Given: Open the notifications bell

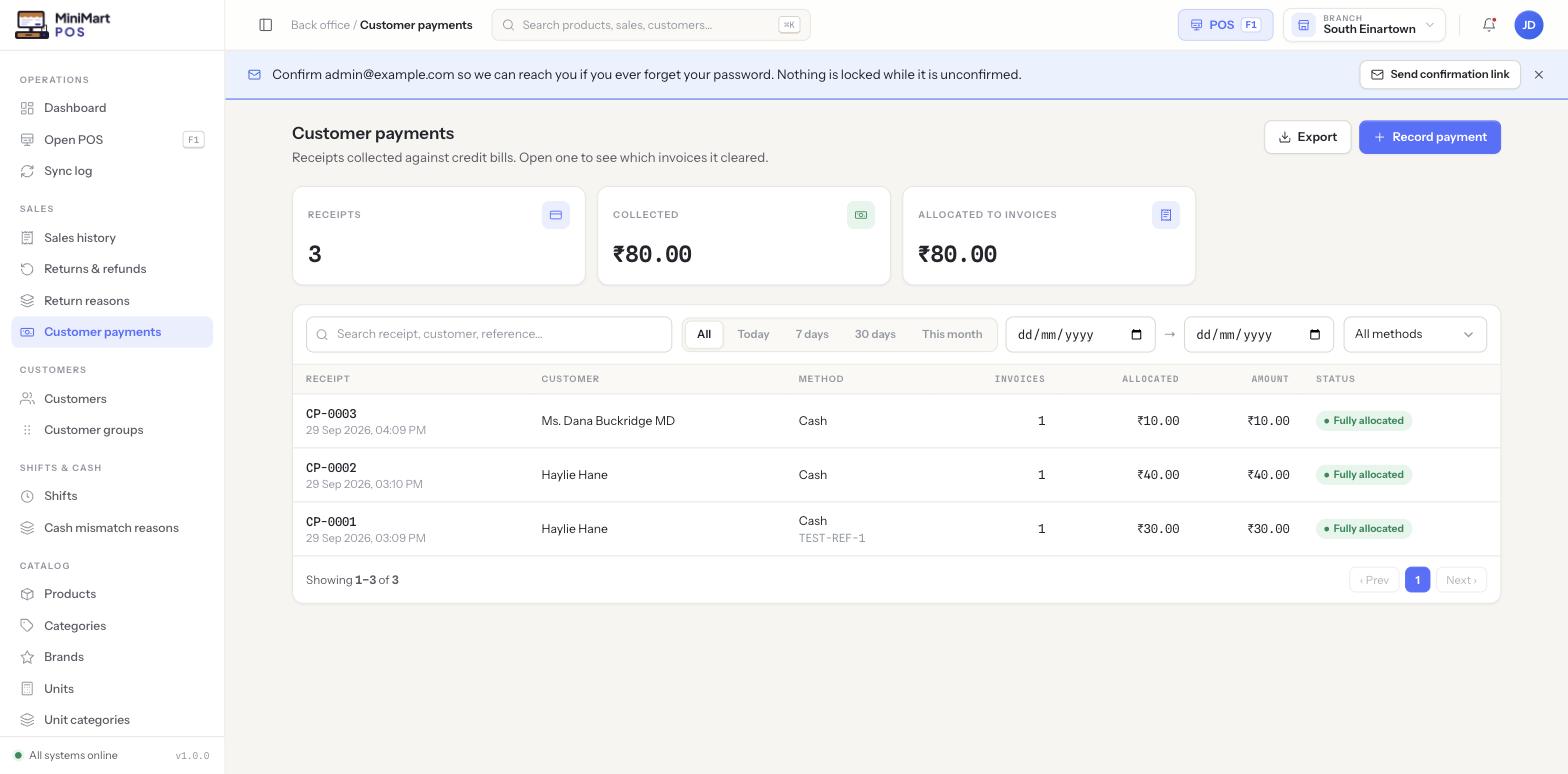Looking at the screenshot, I should [x=1489, y=25].
